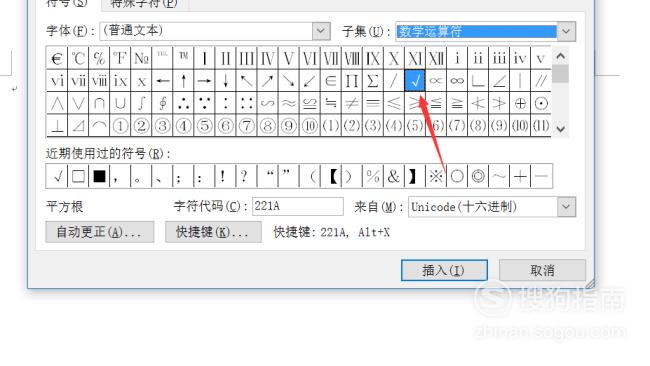Viewport: 650px width, 366px height.
Task: Select the element-of ∈ symbol
Action: pyautogui.click(x=331, y=81)
